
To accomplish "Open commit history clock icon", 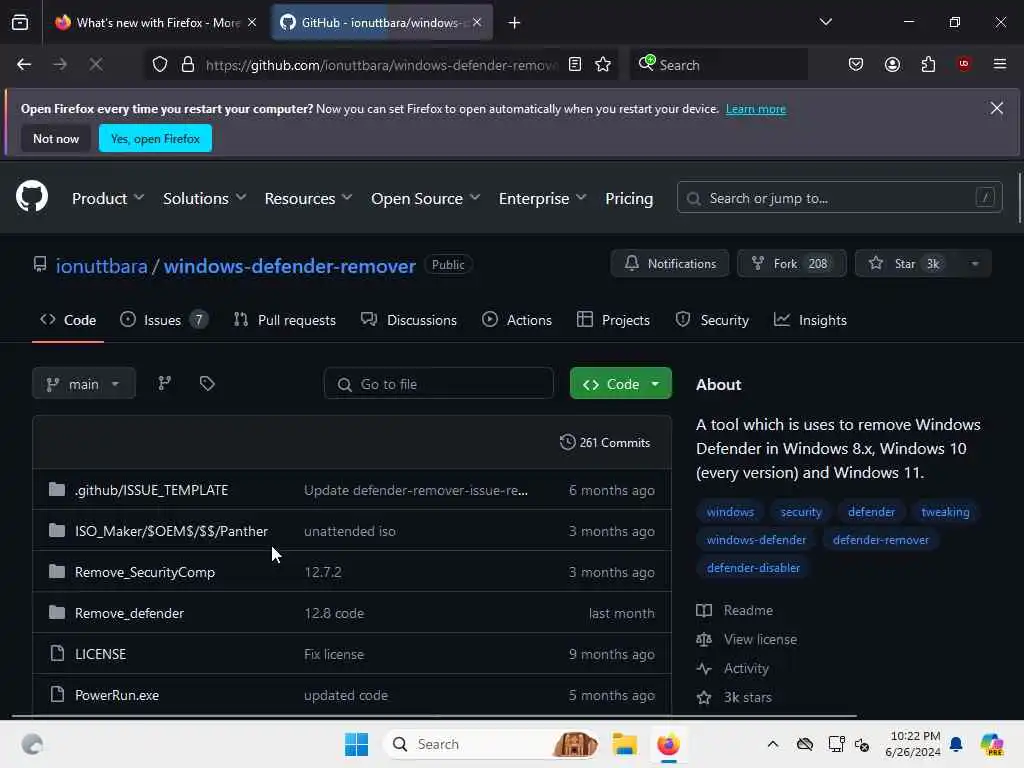I will (568, 442).
